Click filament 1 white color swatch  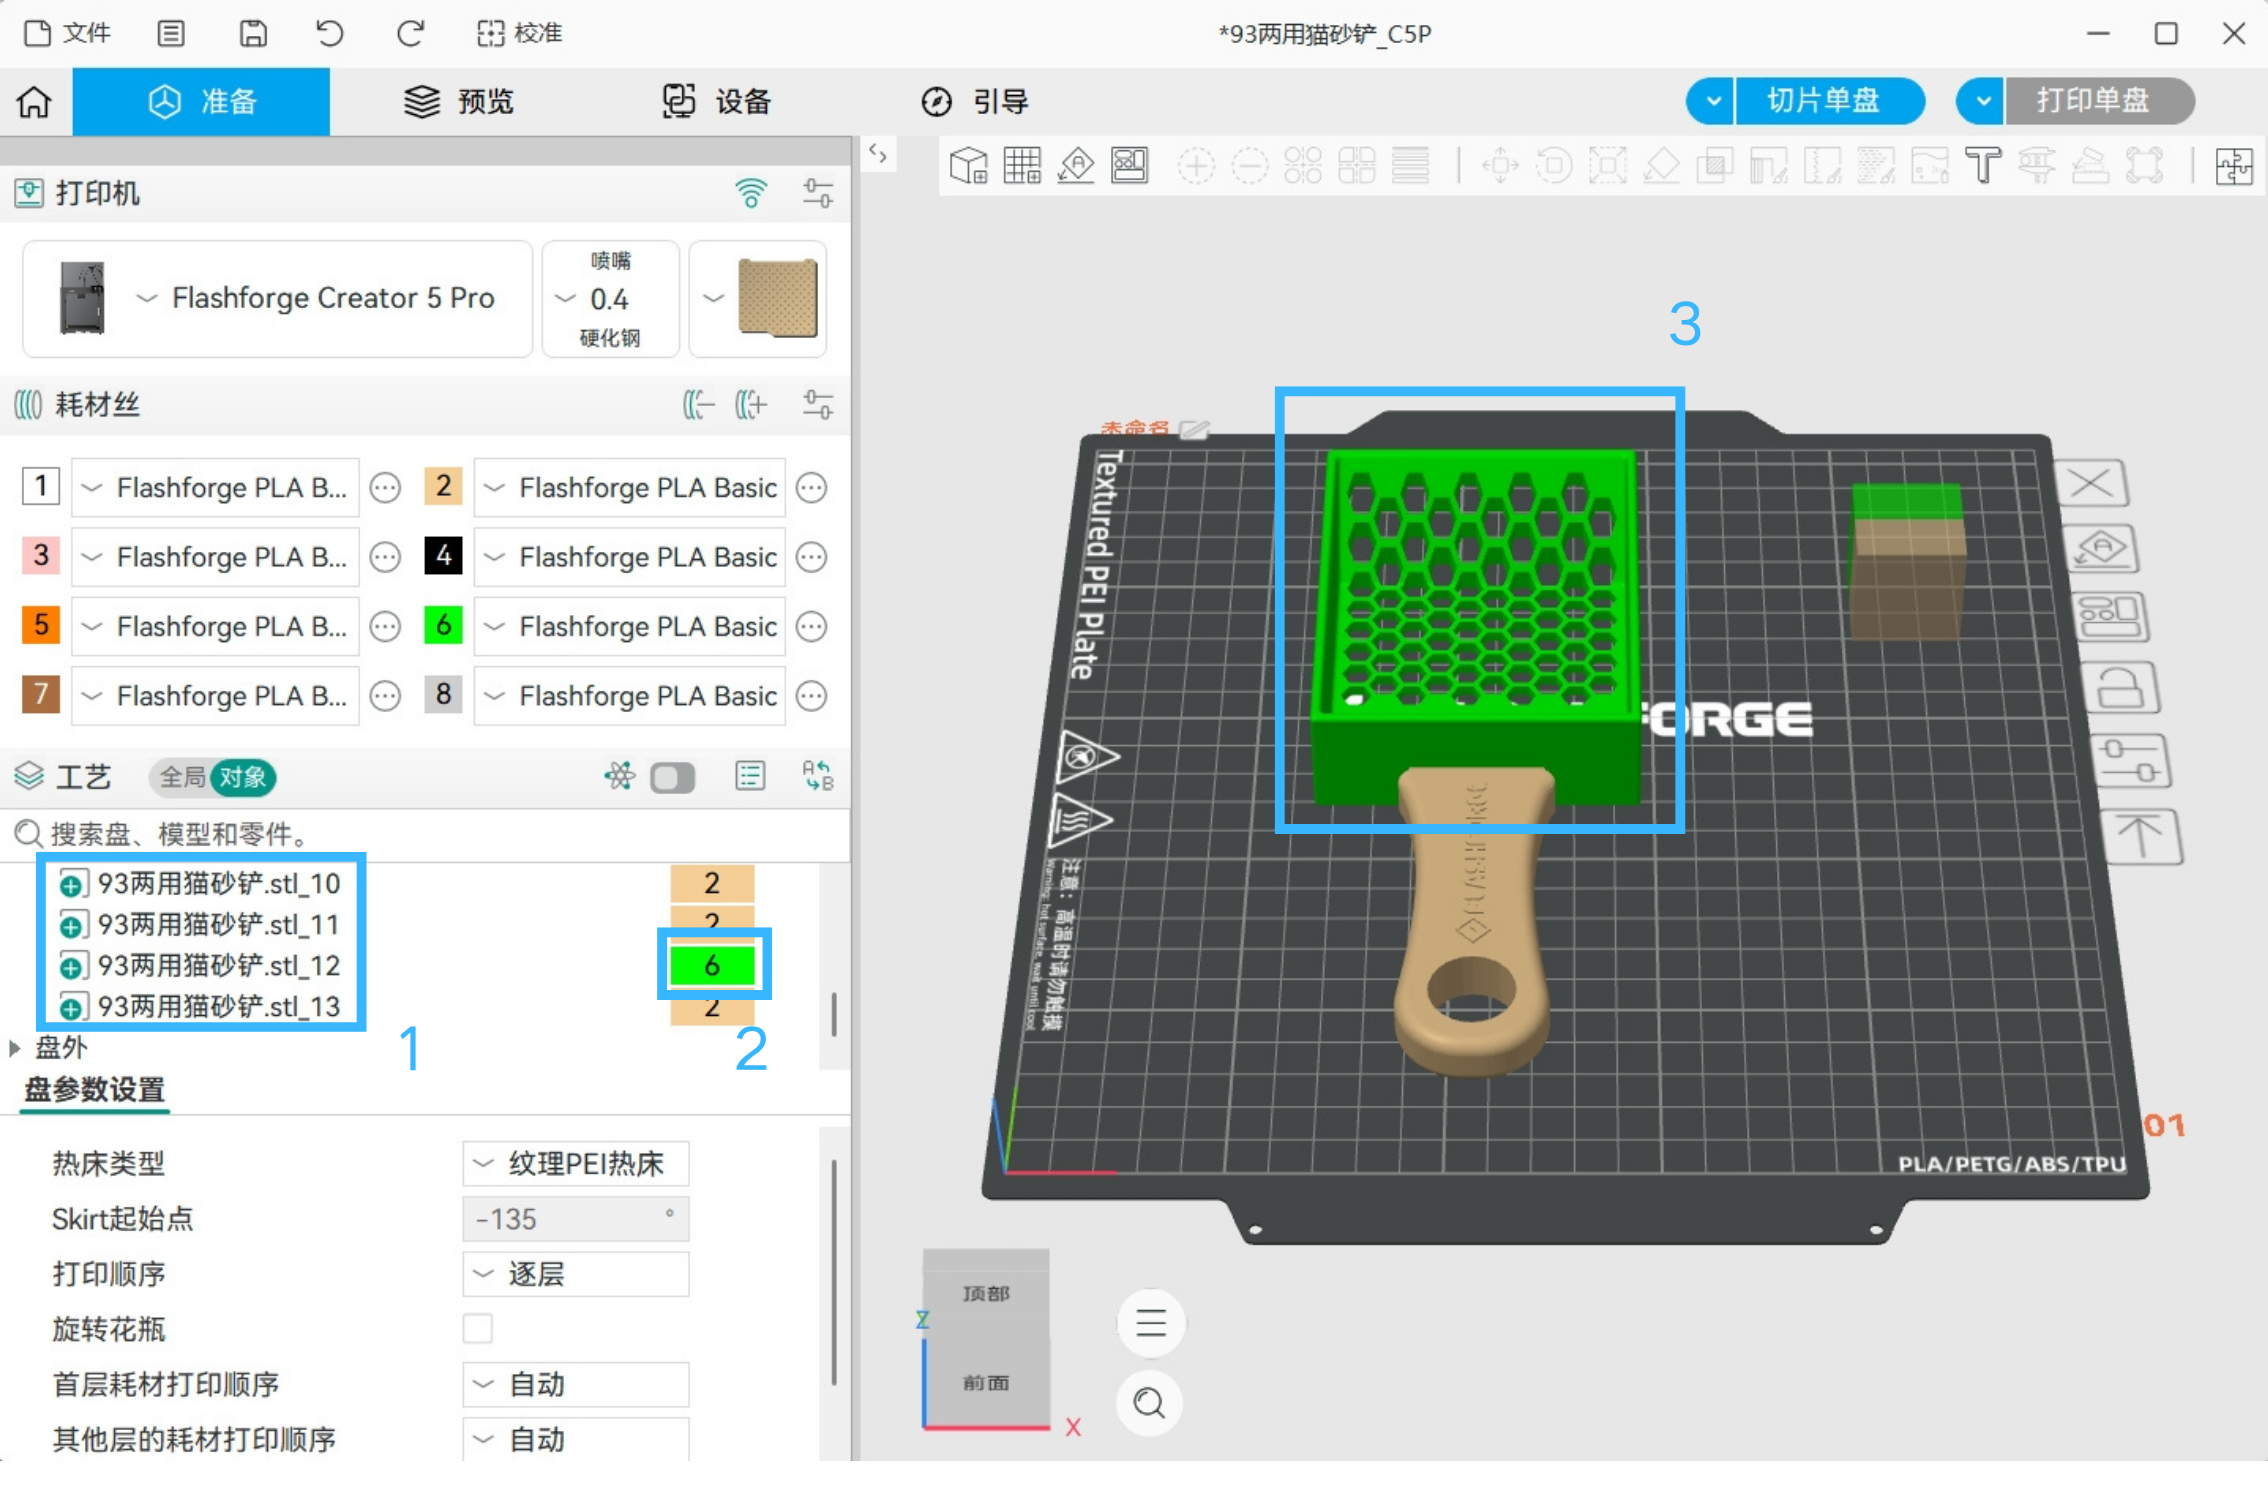coord(41,487)
